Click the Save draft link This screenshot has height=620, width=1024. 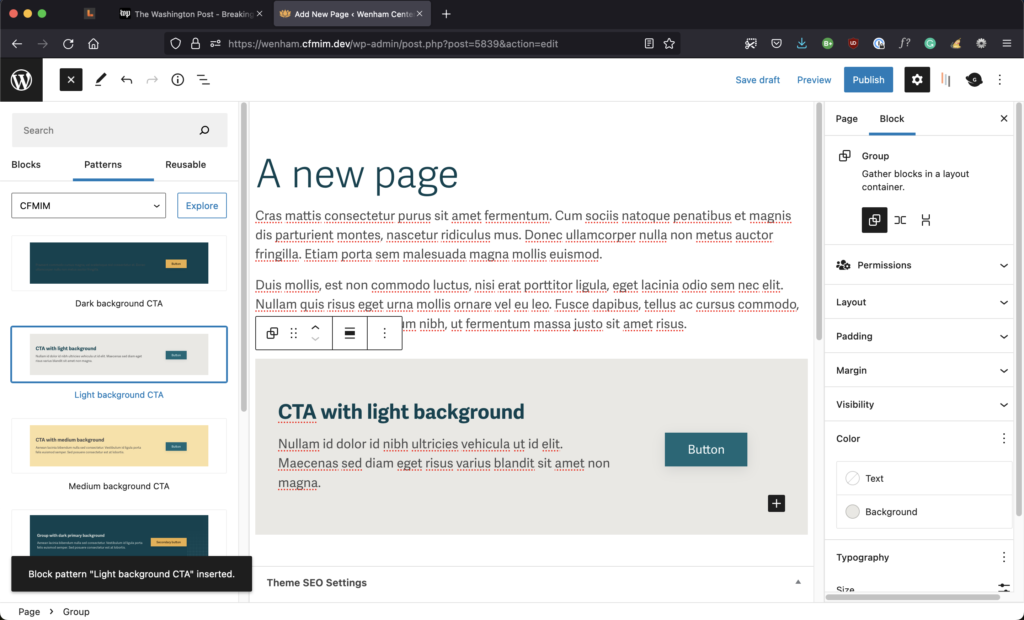coord(757,80)
